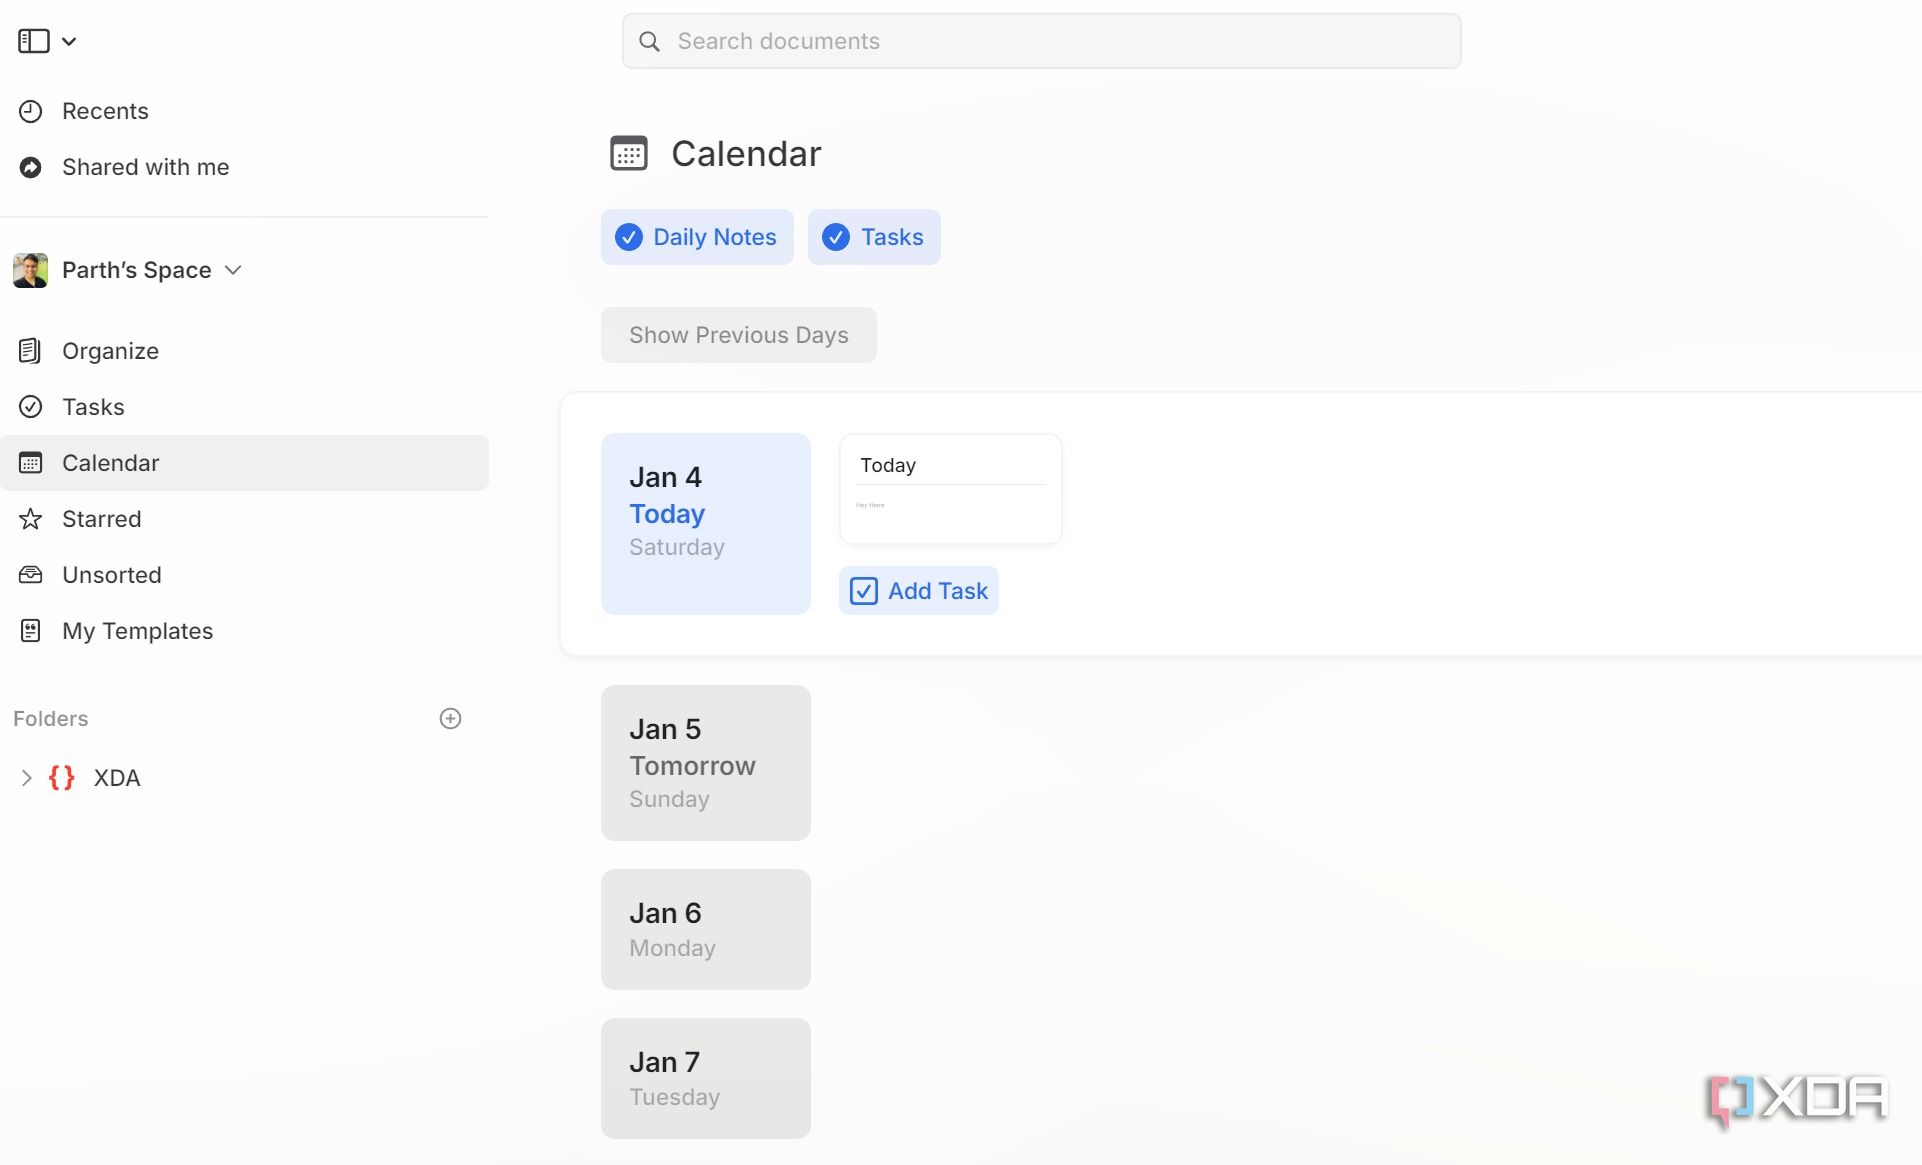Viewport: 1922px width, 1165px height.
Task: Open the Parth's Space dropdown
Action: click(233, 270)
